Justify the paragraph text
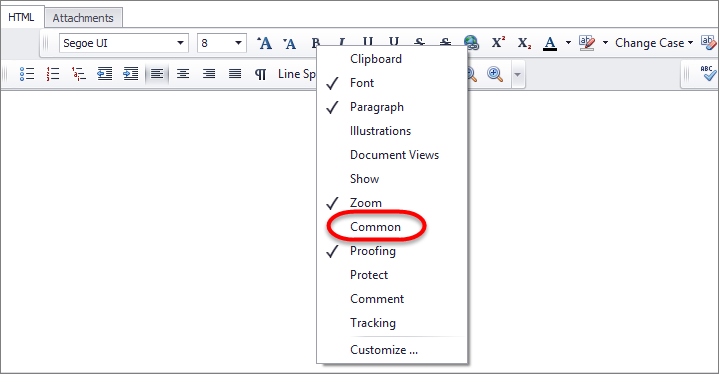 (x=235, y=74)
